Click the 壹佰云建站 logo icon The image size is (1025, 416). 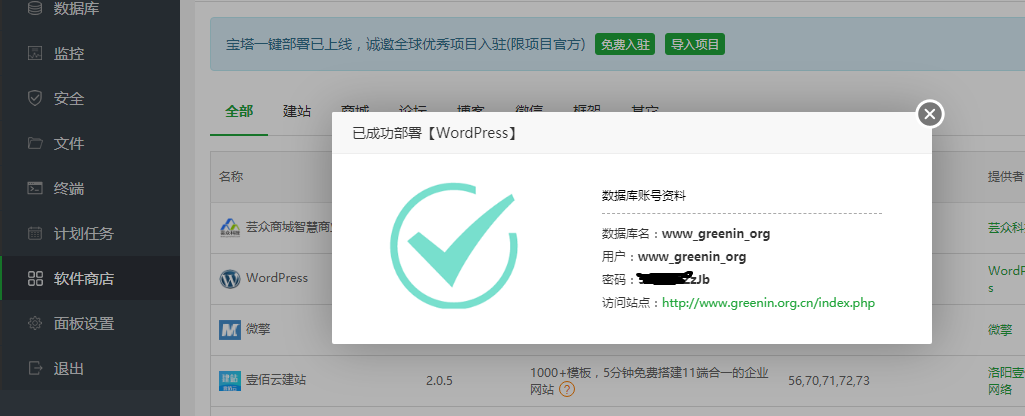coord(229,381)
